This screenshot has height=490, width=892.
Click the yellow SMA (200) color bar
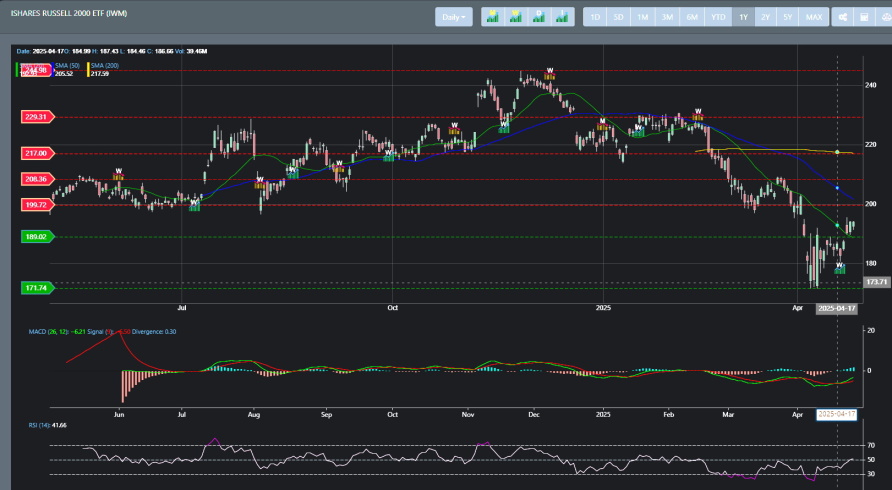pos(88,69)
